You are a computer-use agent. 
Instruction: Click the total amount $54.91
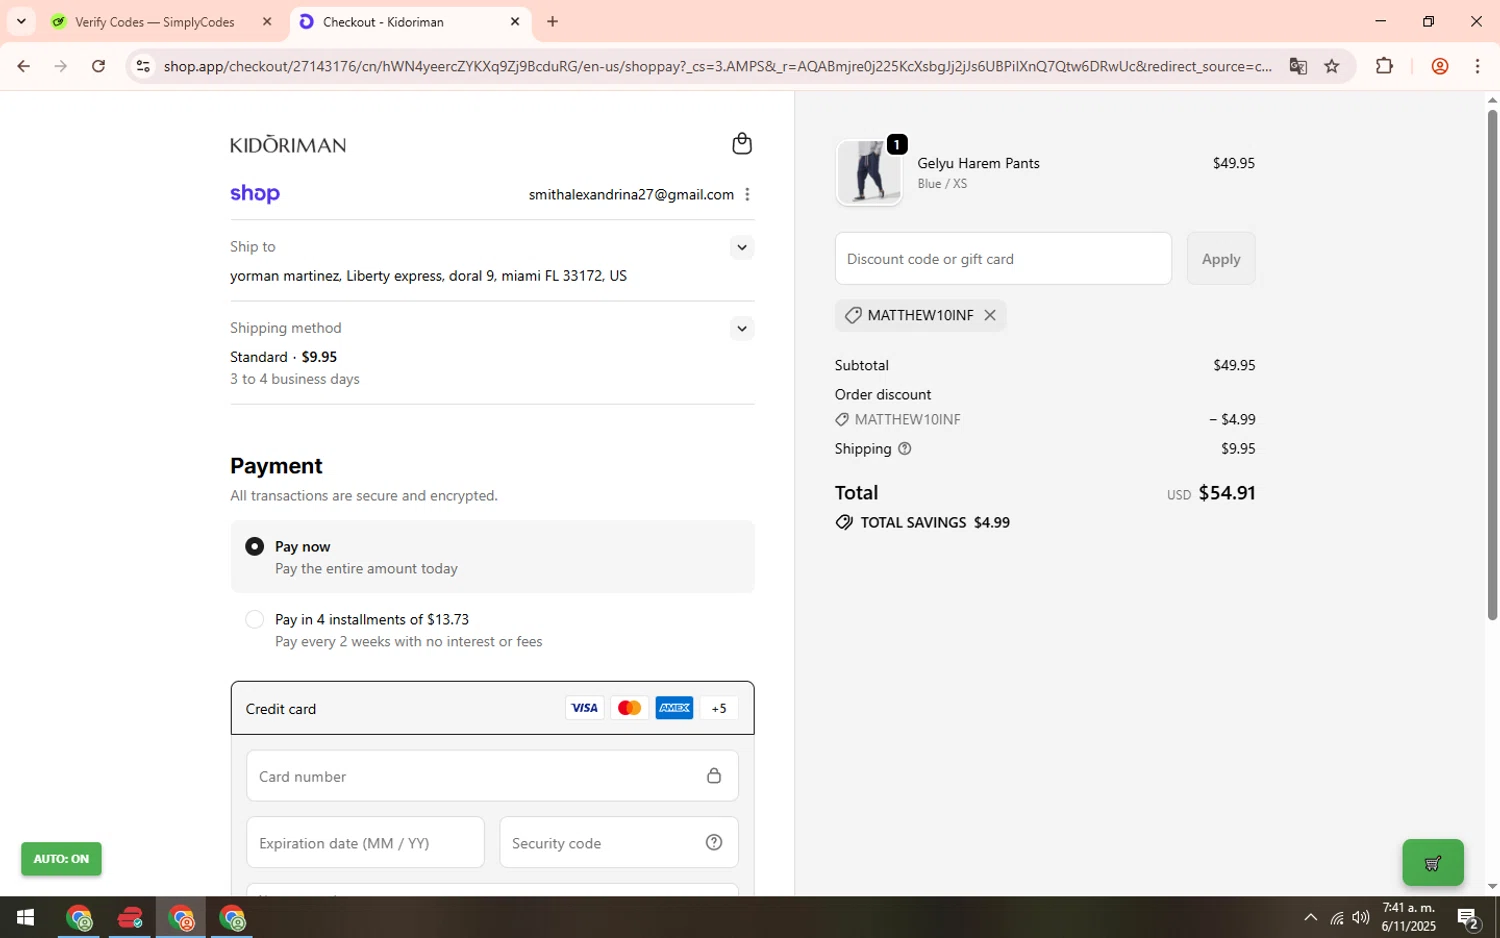[x=1227, y=493]
